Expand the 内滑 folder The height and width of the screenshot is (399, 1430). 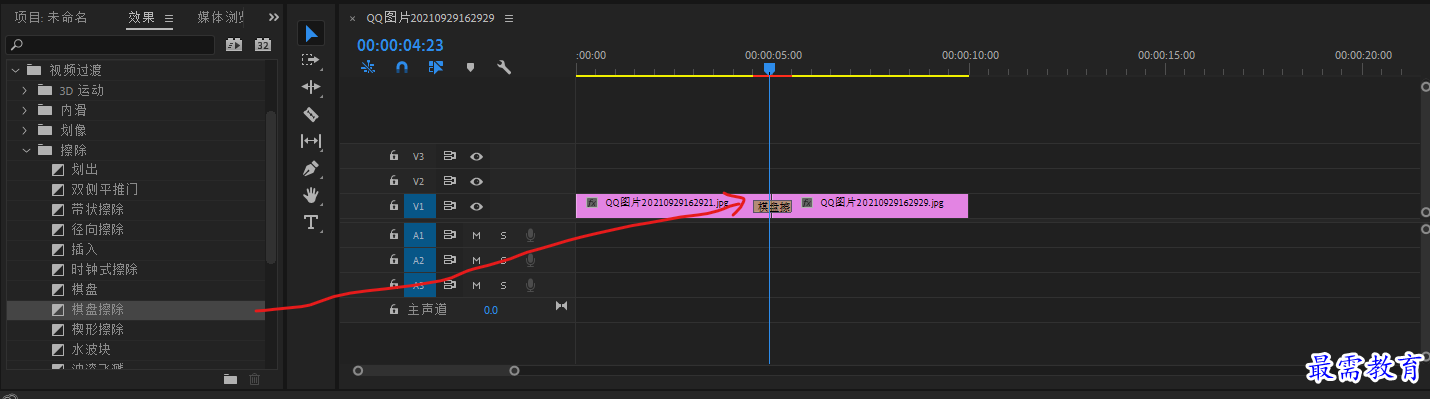(25, 110)
